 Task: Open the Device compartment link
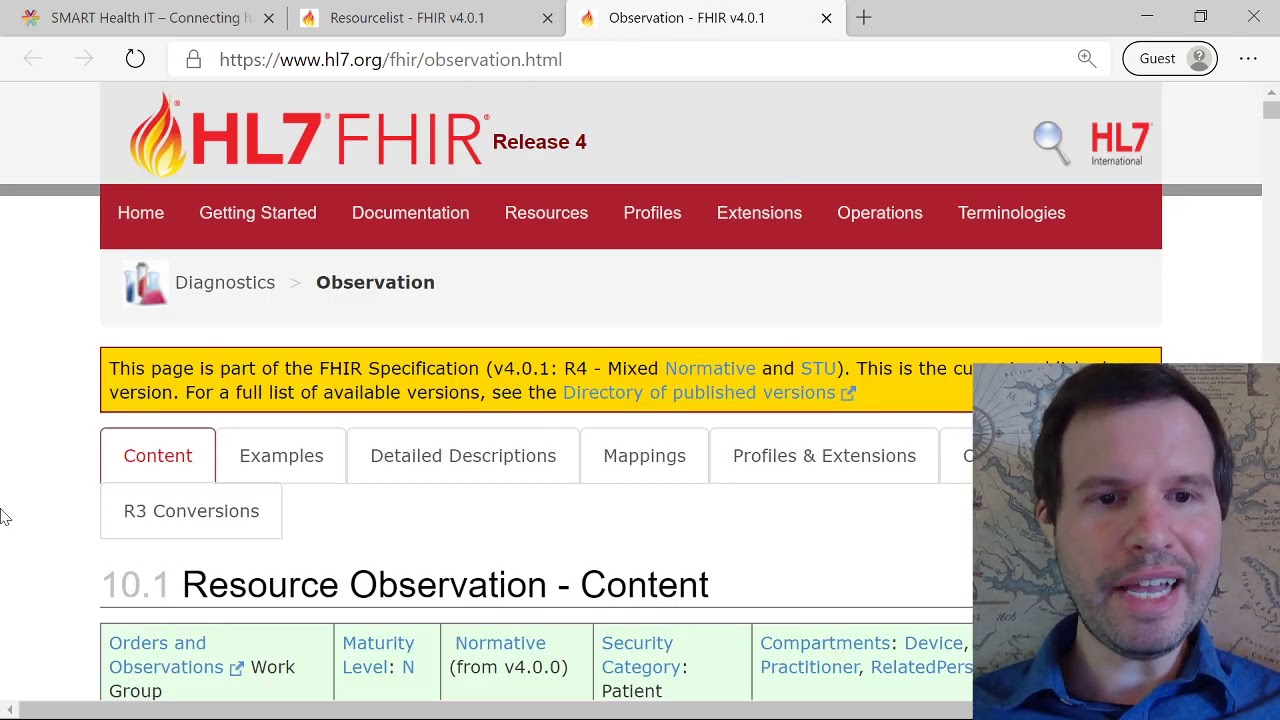pos(933,643)
